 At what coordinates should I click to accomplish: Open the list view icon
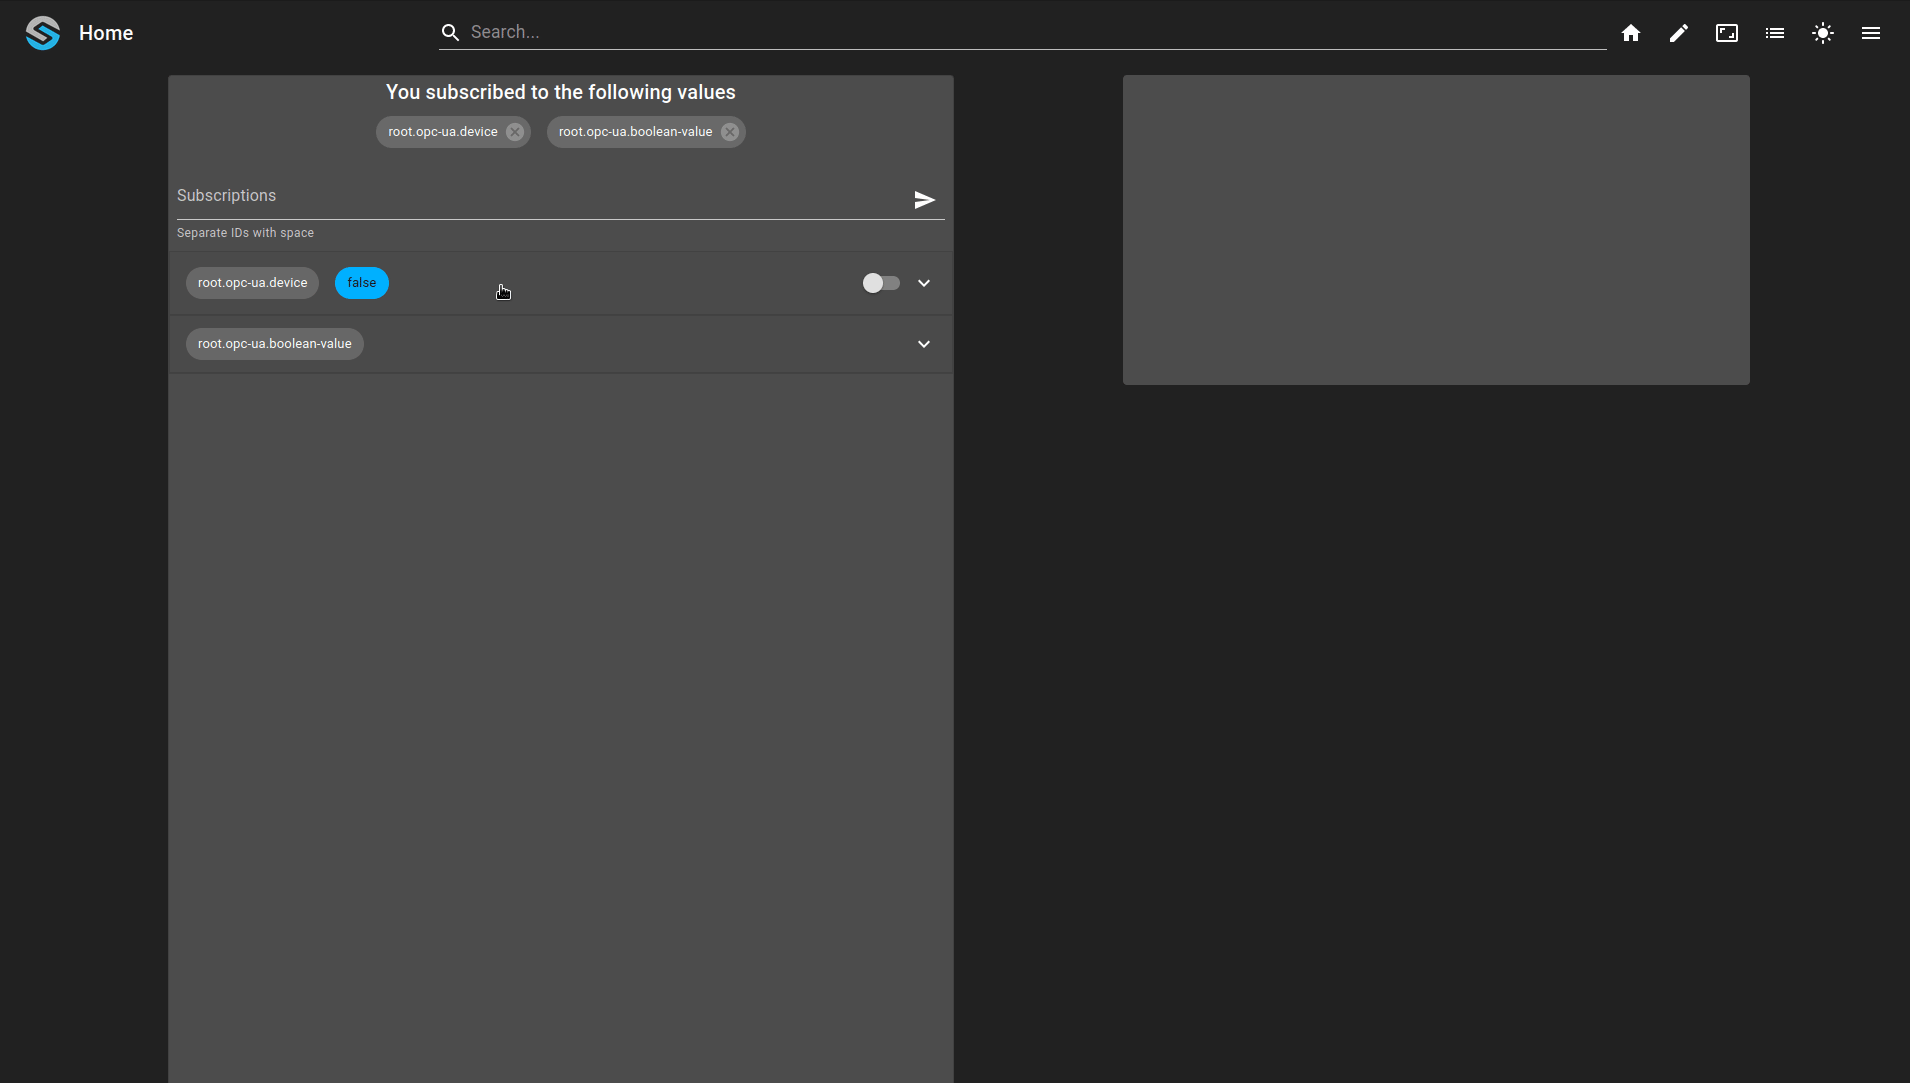1775,33
